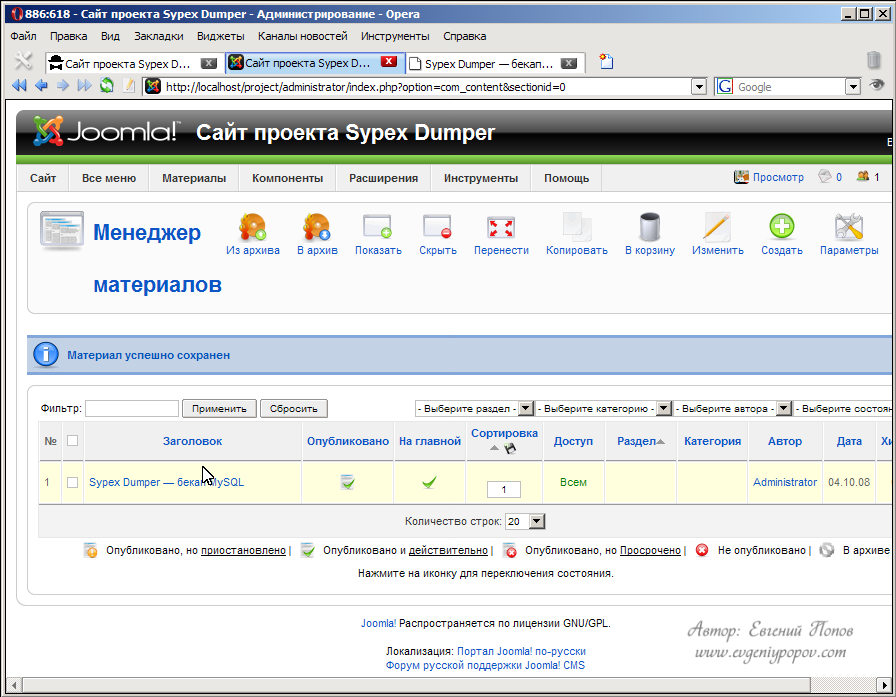The width and height of the screenshot is (896, 697).
Task: Switch to the 'Sypex Dumper — бекап...' tab
Action: tap(496, 63)
